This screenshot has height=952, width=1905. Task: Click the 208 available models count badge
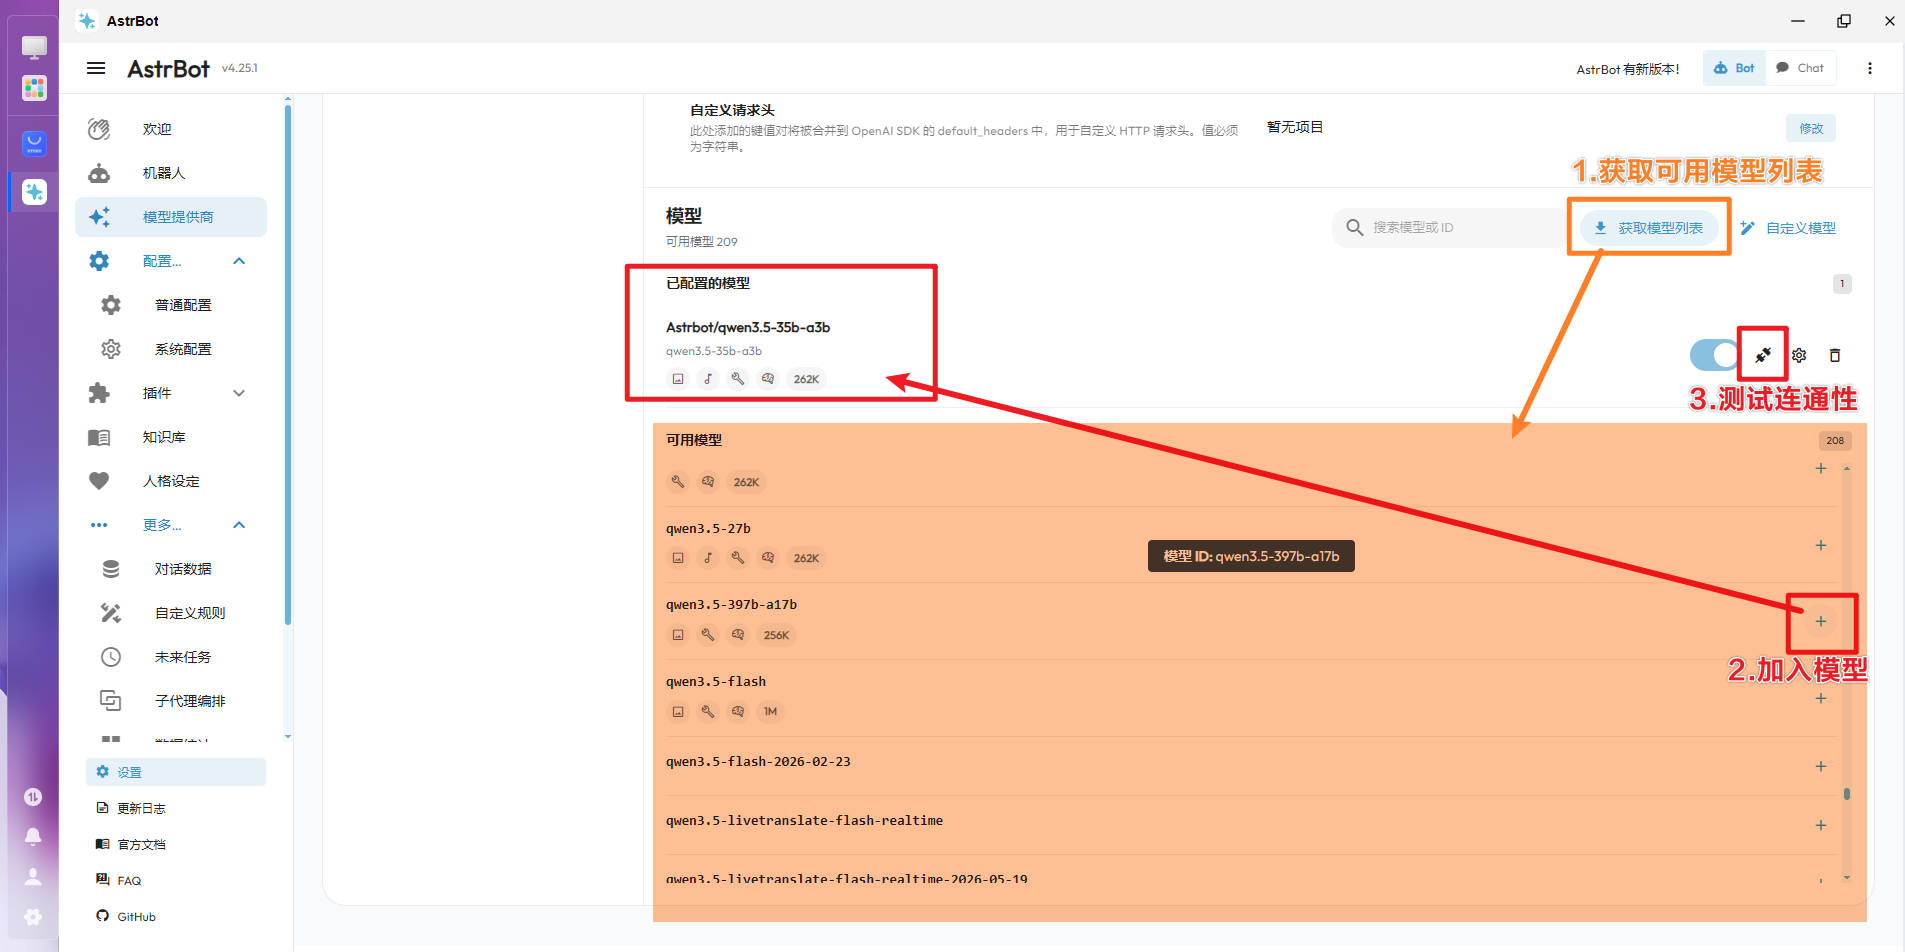(1835, 440)
